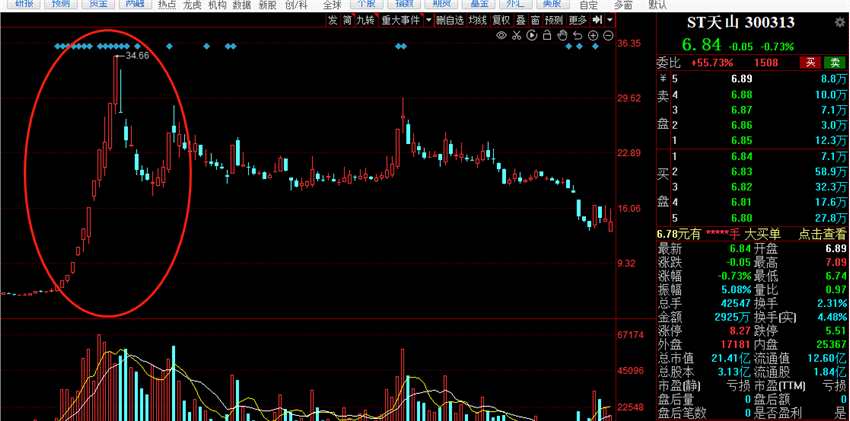Open the 全球 menu

coord(332,5)
